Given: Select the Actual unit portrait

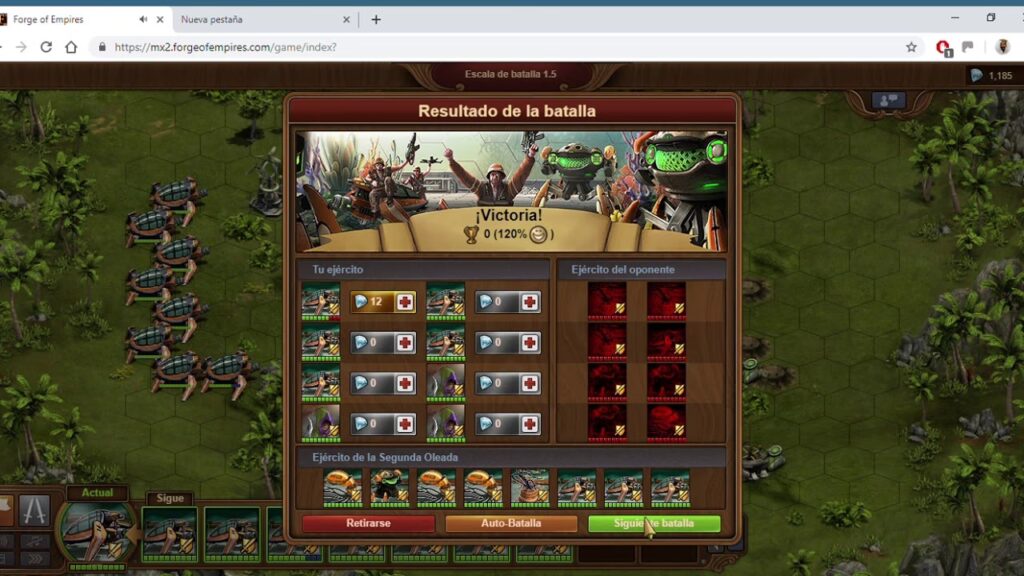Looking at the screenshot, I should (x=96, y=531).
